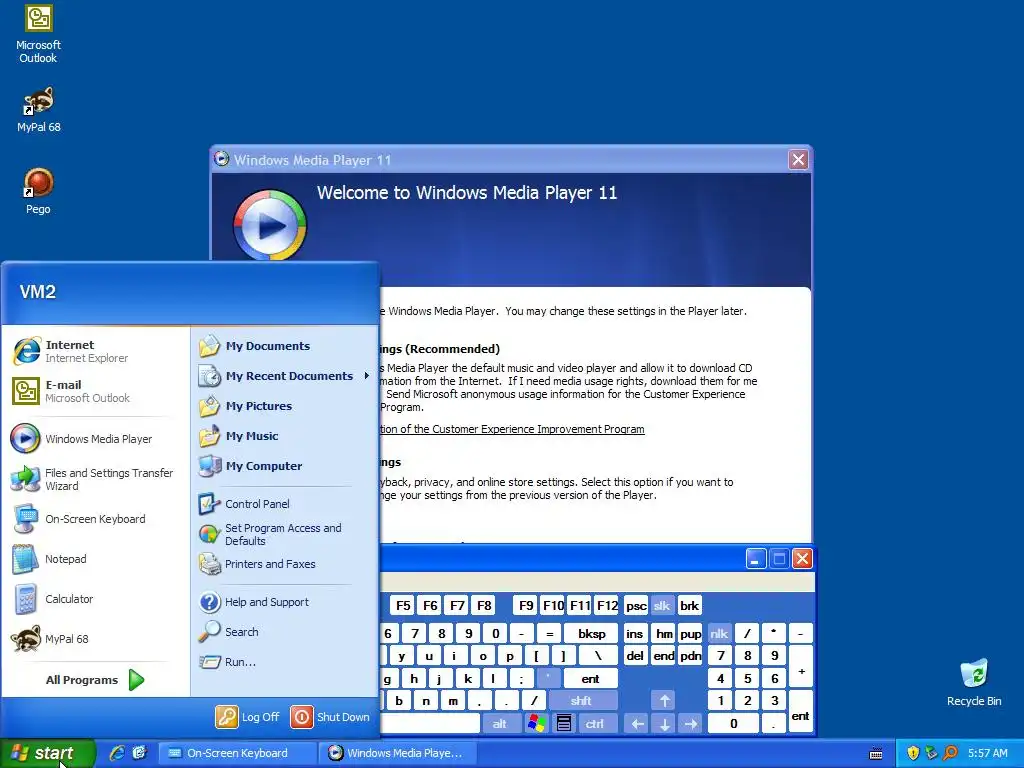This screenshot has height=768, width=1024.
Task: Open My Documents folder
Action: [284, 346]
